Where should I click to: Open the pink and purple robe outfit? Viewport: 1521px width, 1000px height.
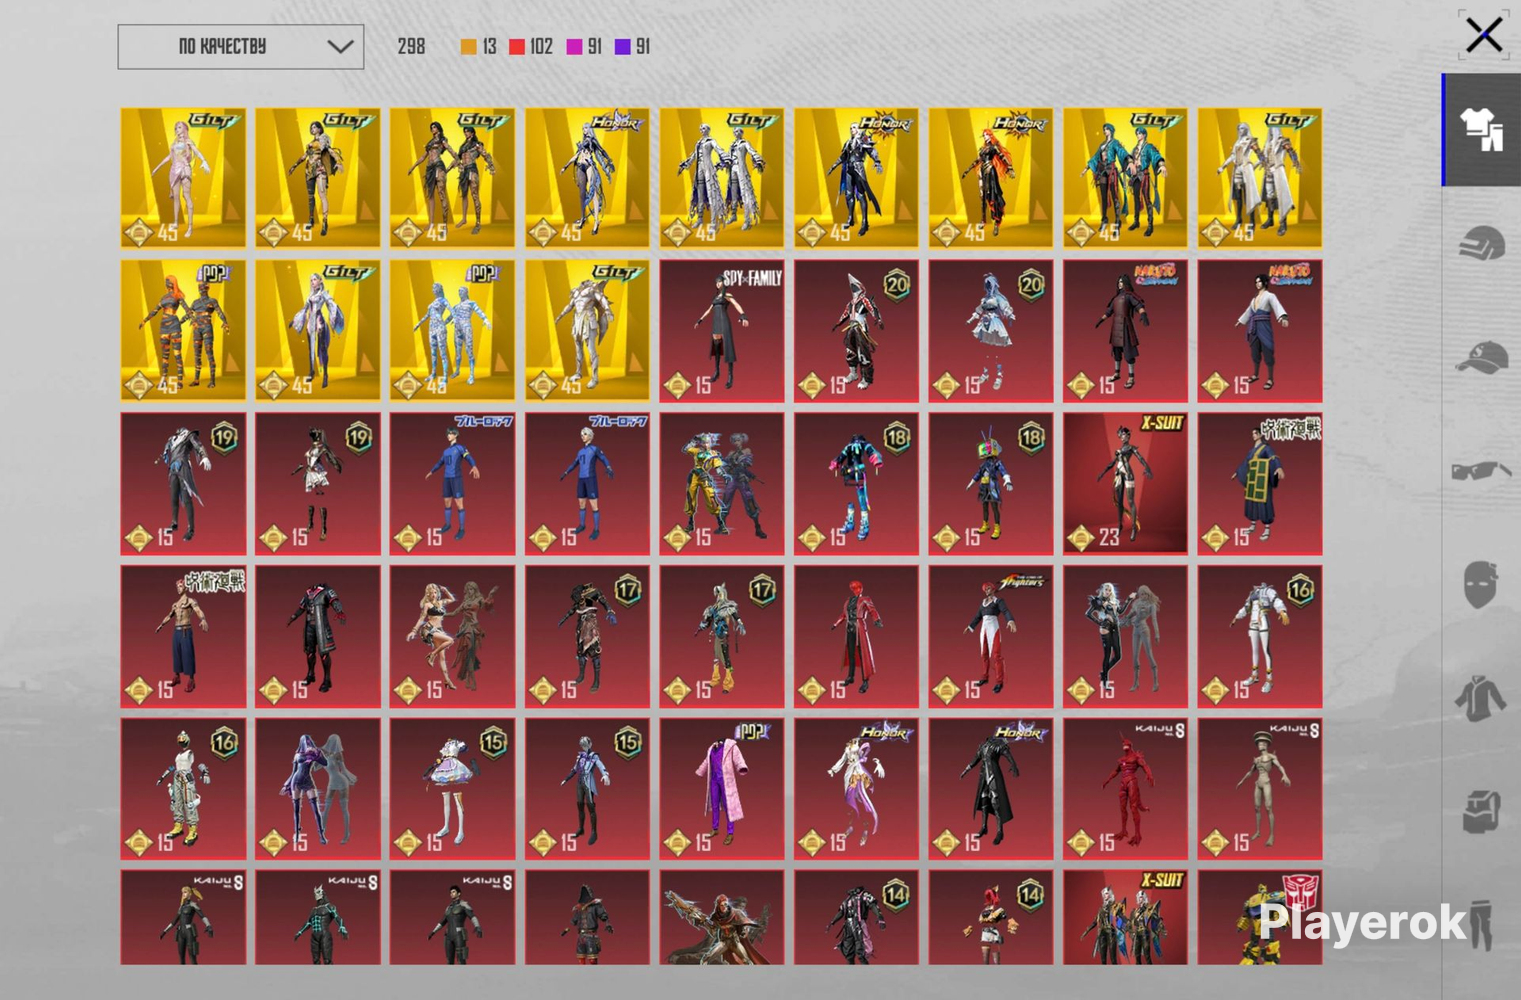[722, 789]
